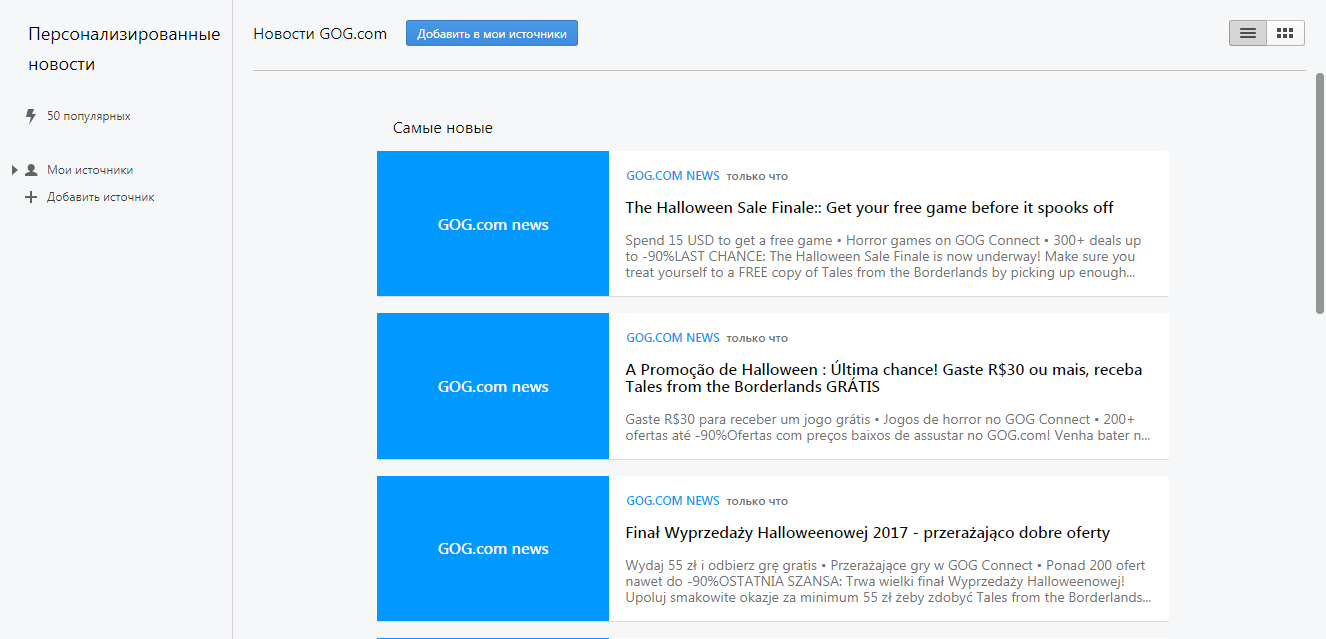Open A Promoção de Halloween article headline
This screenshot has height=639, width=1326.
[884, 378]
